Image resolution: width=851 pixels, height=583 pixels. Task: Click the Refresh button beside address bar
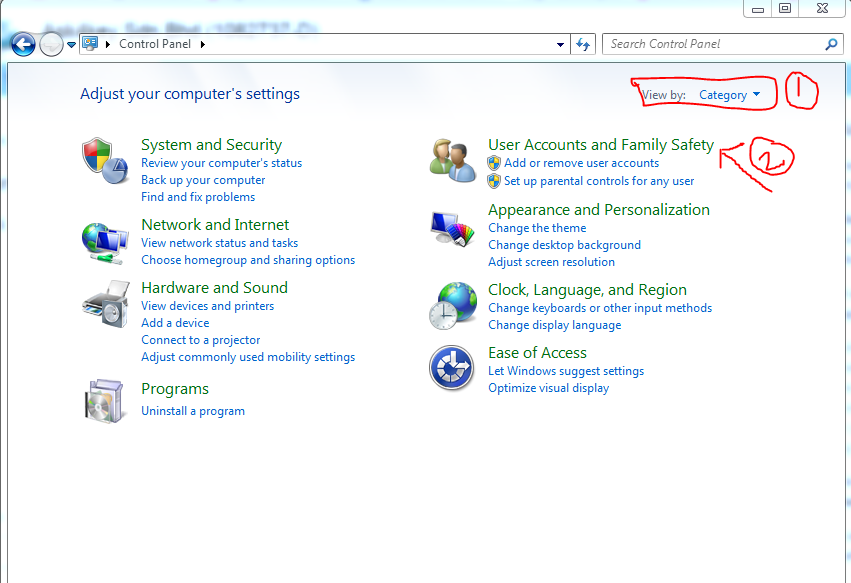583,44
